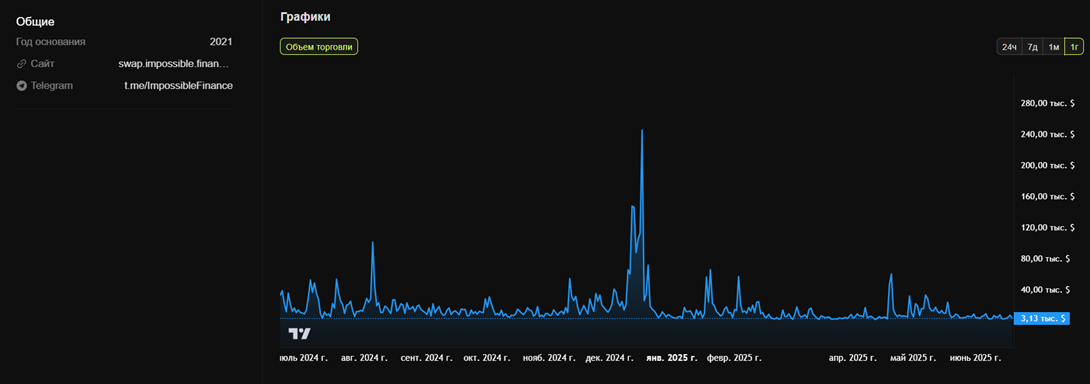Click the 120,00 тыс. $ axis label
The width and height of the screenshot is (1090, 384).
tap(1048, 227)
